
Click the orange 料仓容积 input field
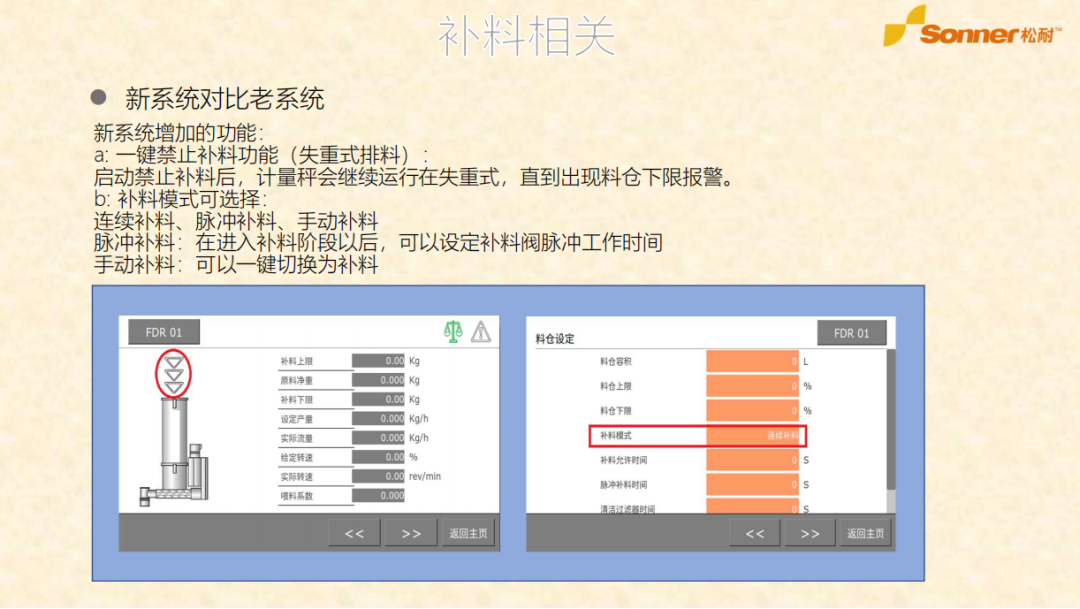(753, 360)
